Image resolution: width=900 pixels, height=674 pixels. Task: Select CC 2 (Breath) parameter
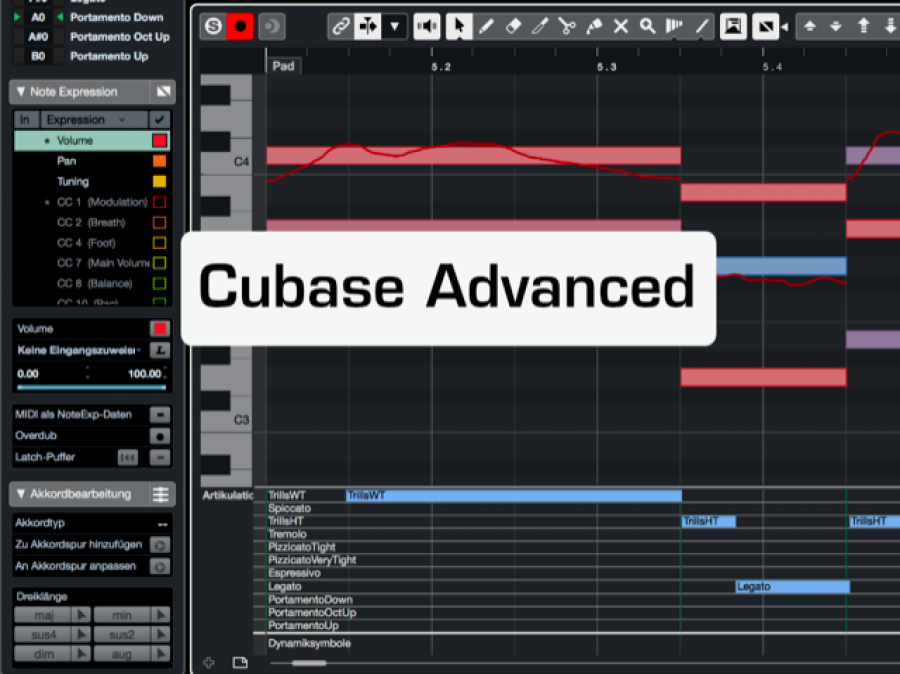coord(91,223)
